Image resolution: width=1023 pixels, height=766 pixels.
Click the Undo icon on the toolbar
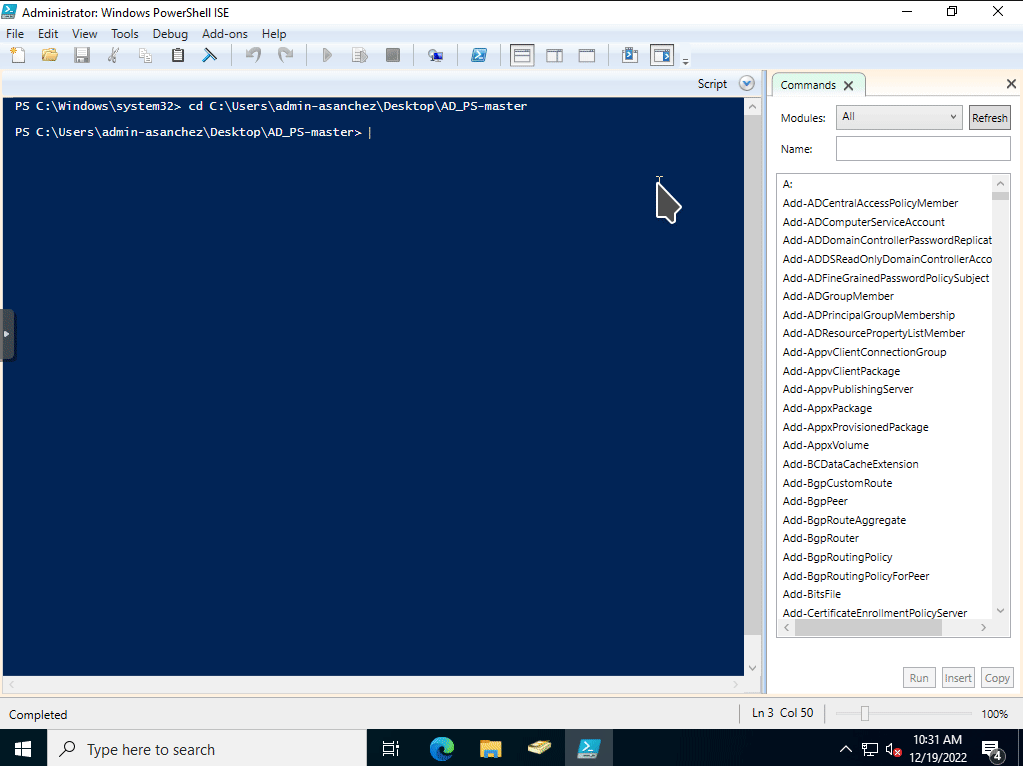point(254,55)
